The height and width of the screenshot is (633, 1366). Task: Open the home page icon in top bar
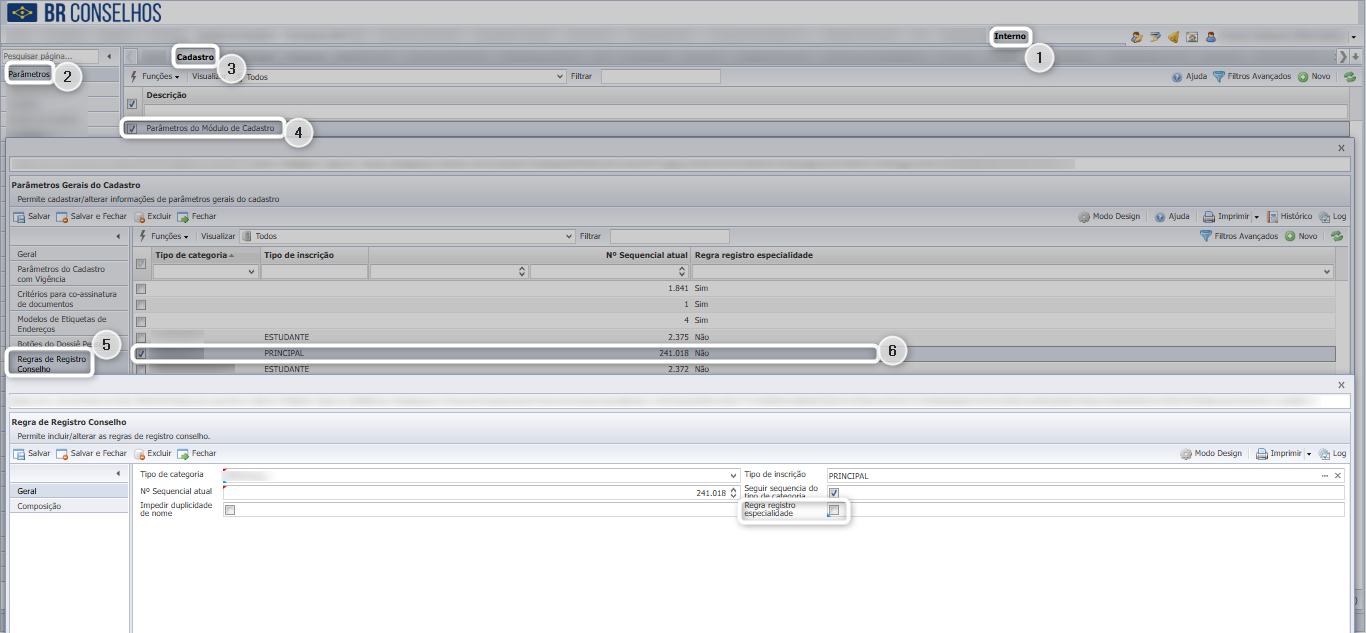(x=1192, y=37)
